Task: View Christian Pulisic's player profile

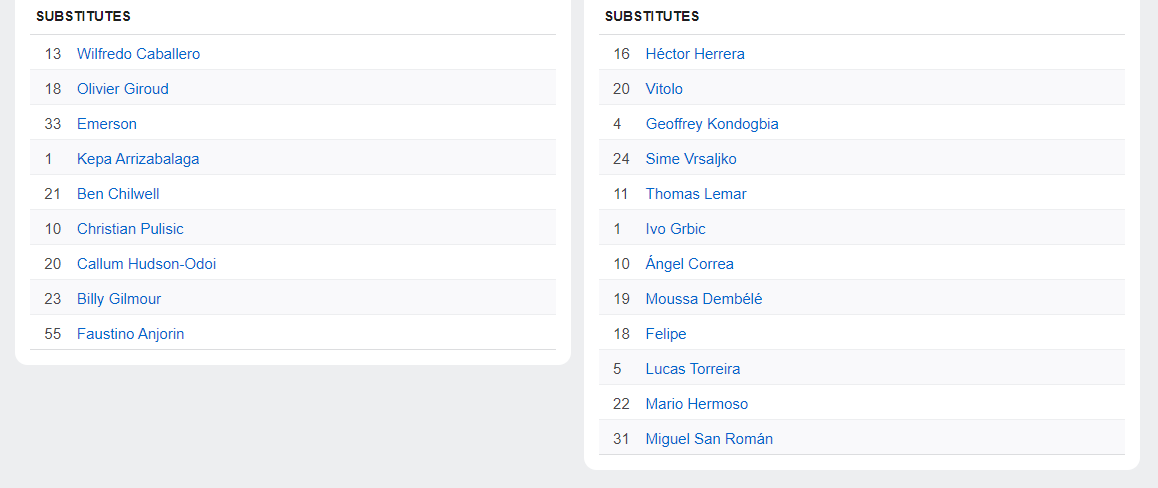Action: coord(130,229)
